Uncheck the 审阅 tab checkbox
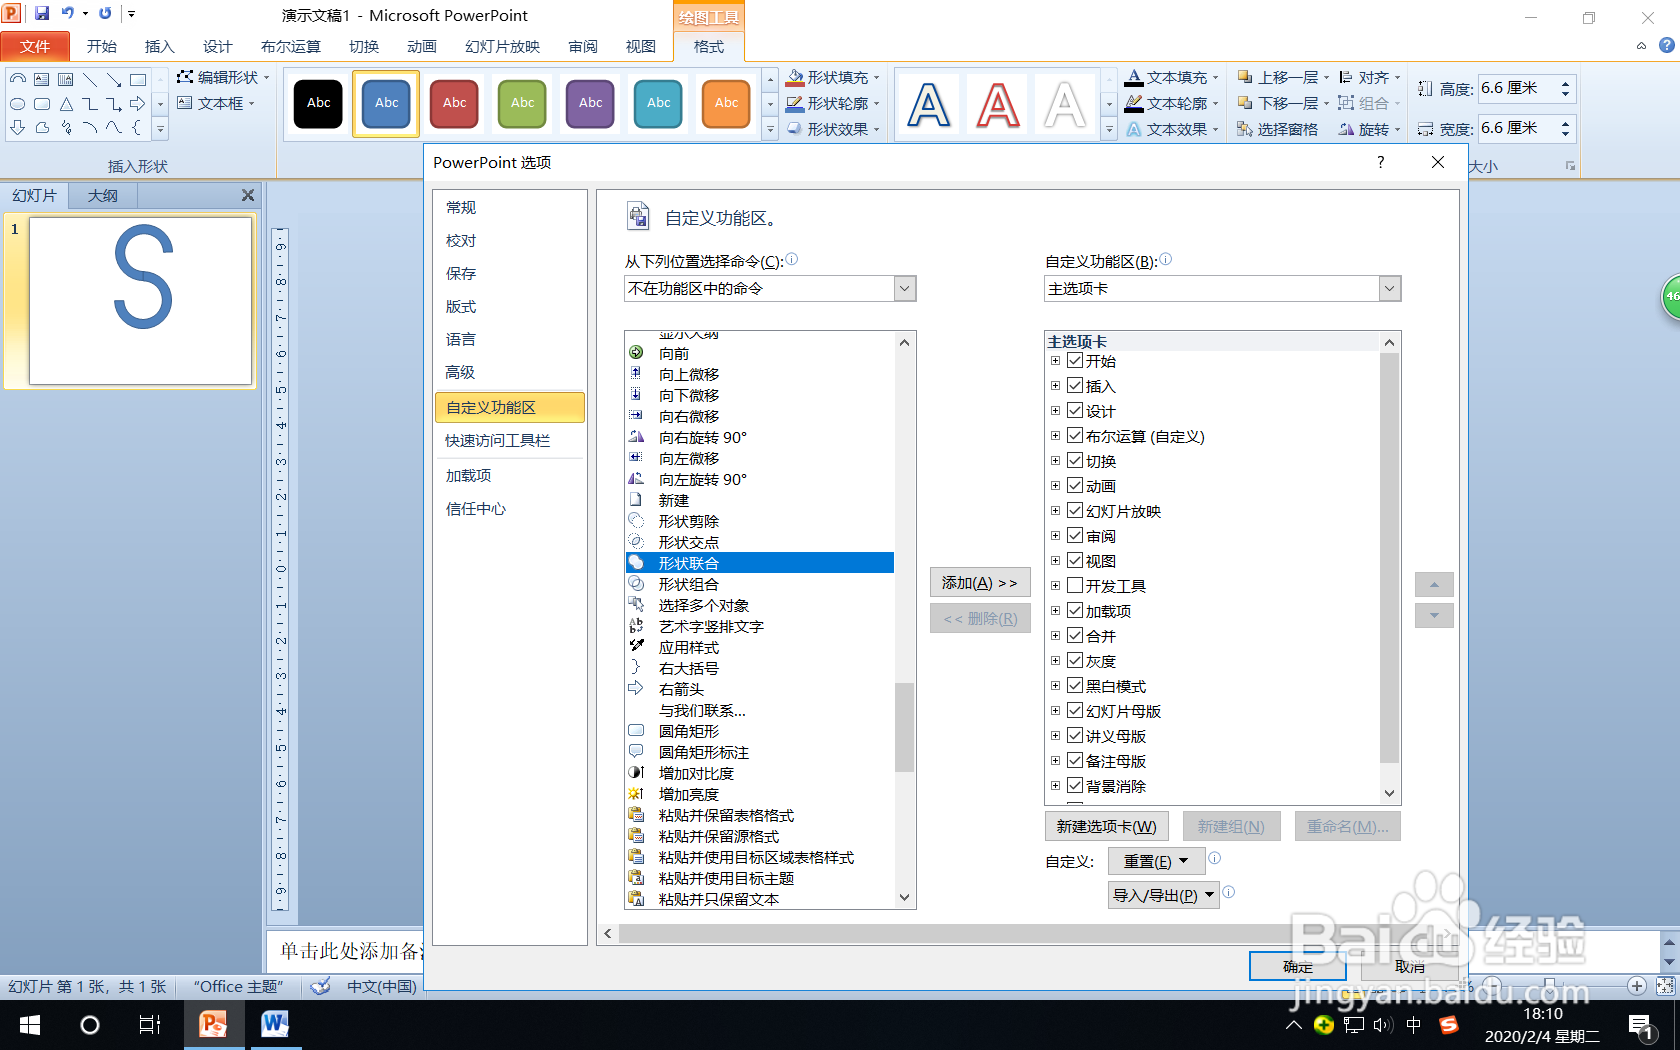This screenshot has width=1680, height=1050. pyautogui.click(x=1075, y=535)
